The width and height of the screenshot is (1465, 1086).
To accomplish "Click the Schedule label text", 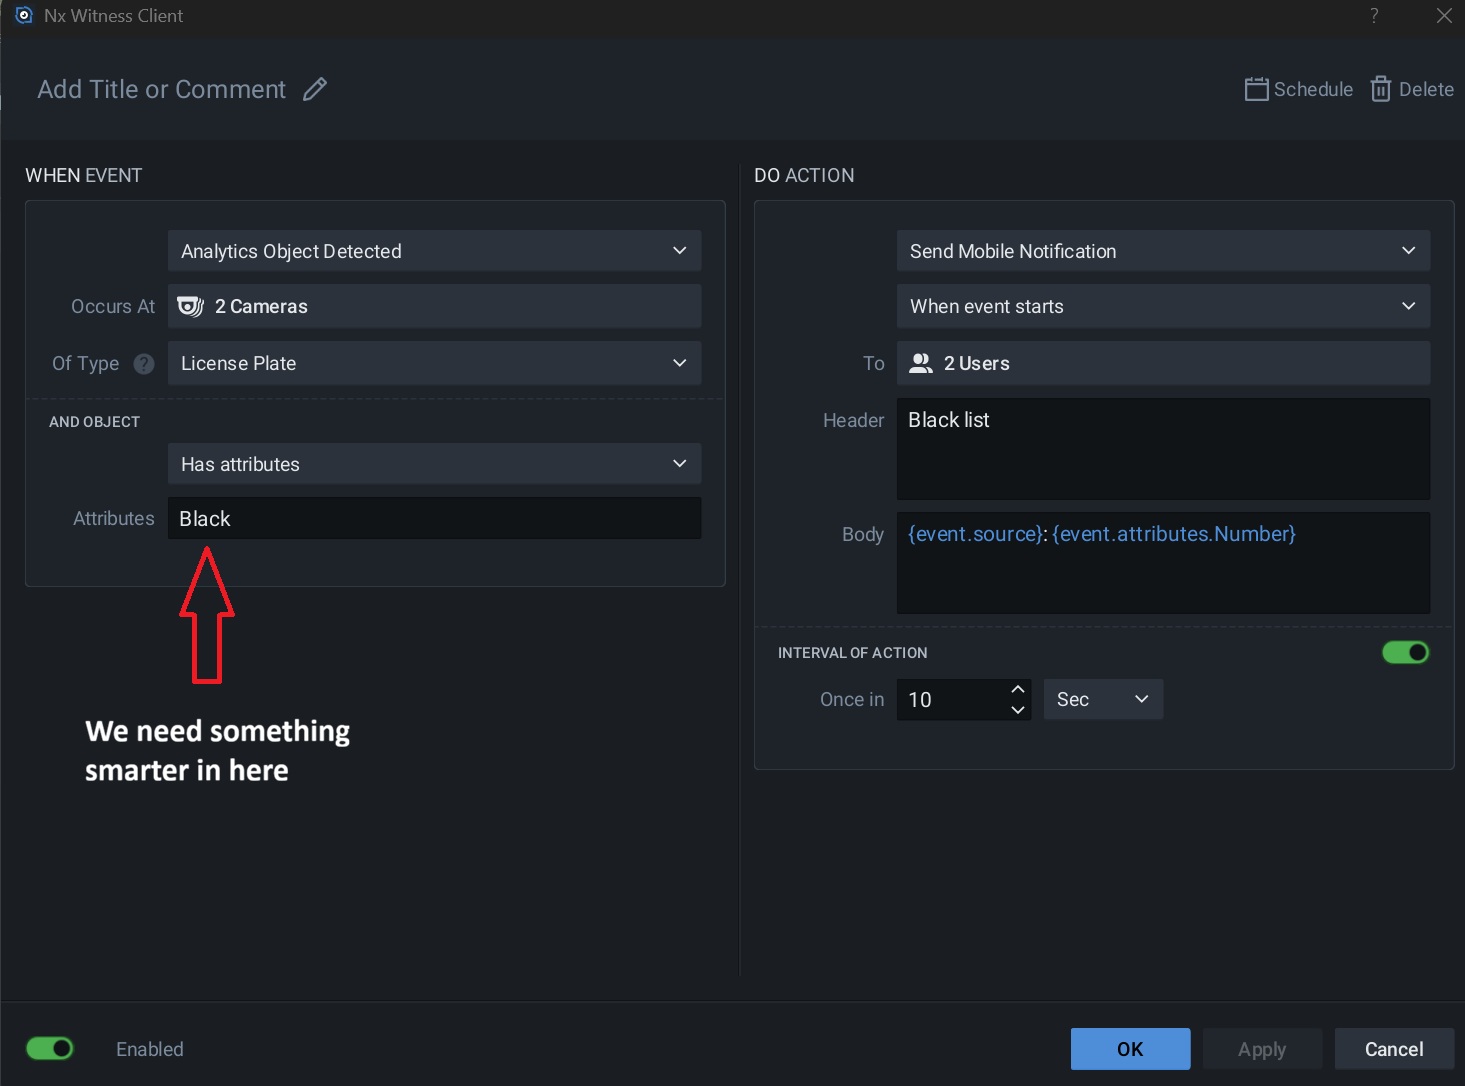I will [1313, 89].
